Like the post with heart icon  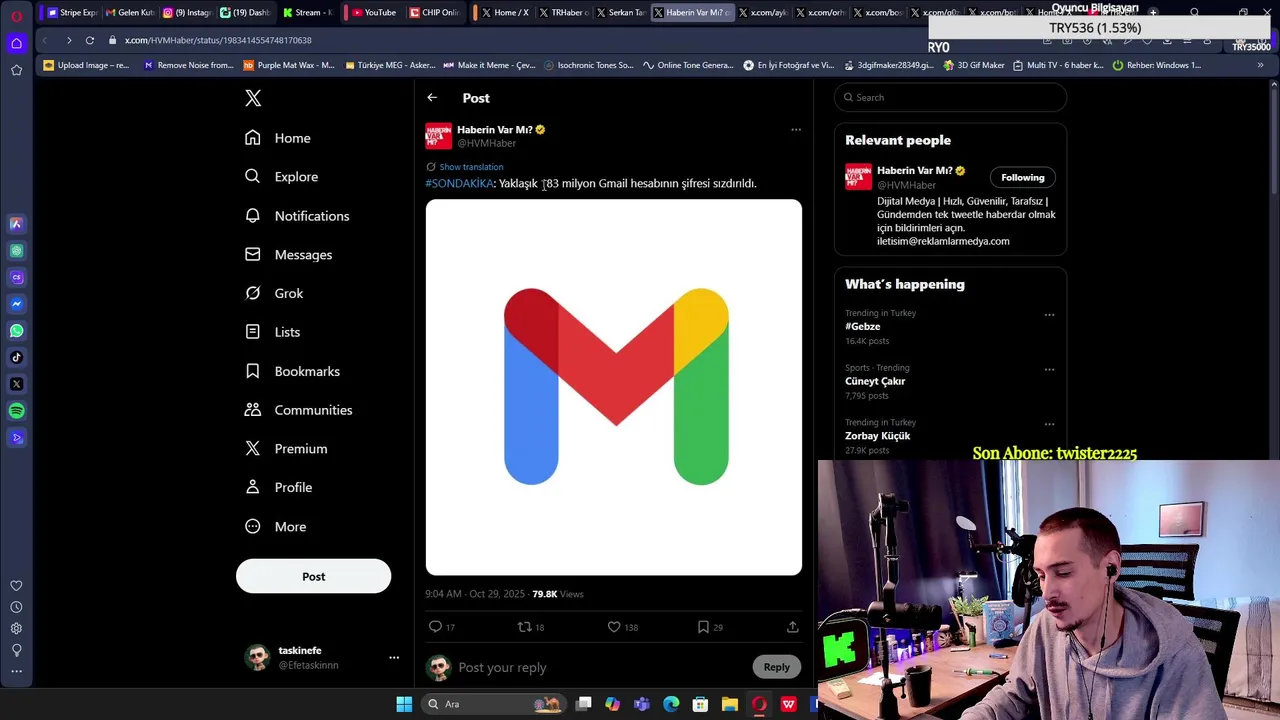coord(614,627)
